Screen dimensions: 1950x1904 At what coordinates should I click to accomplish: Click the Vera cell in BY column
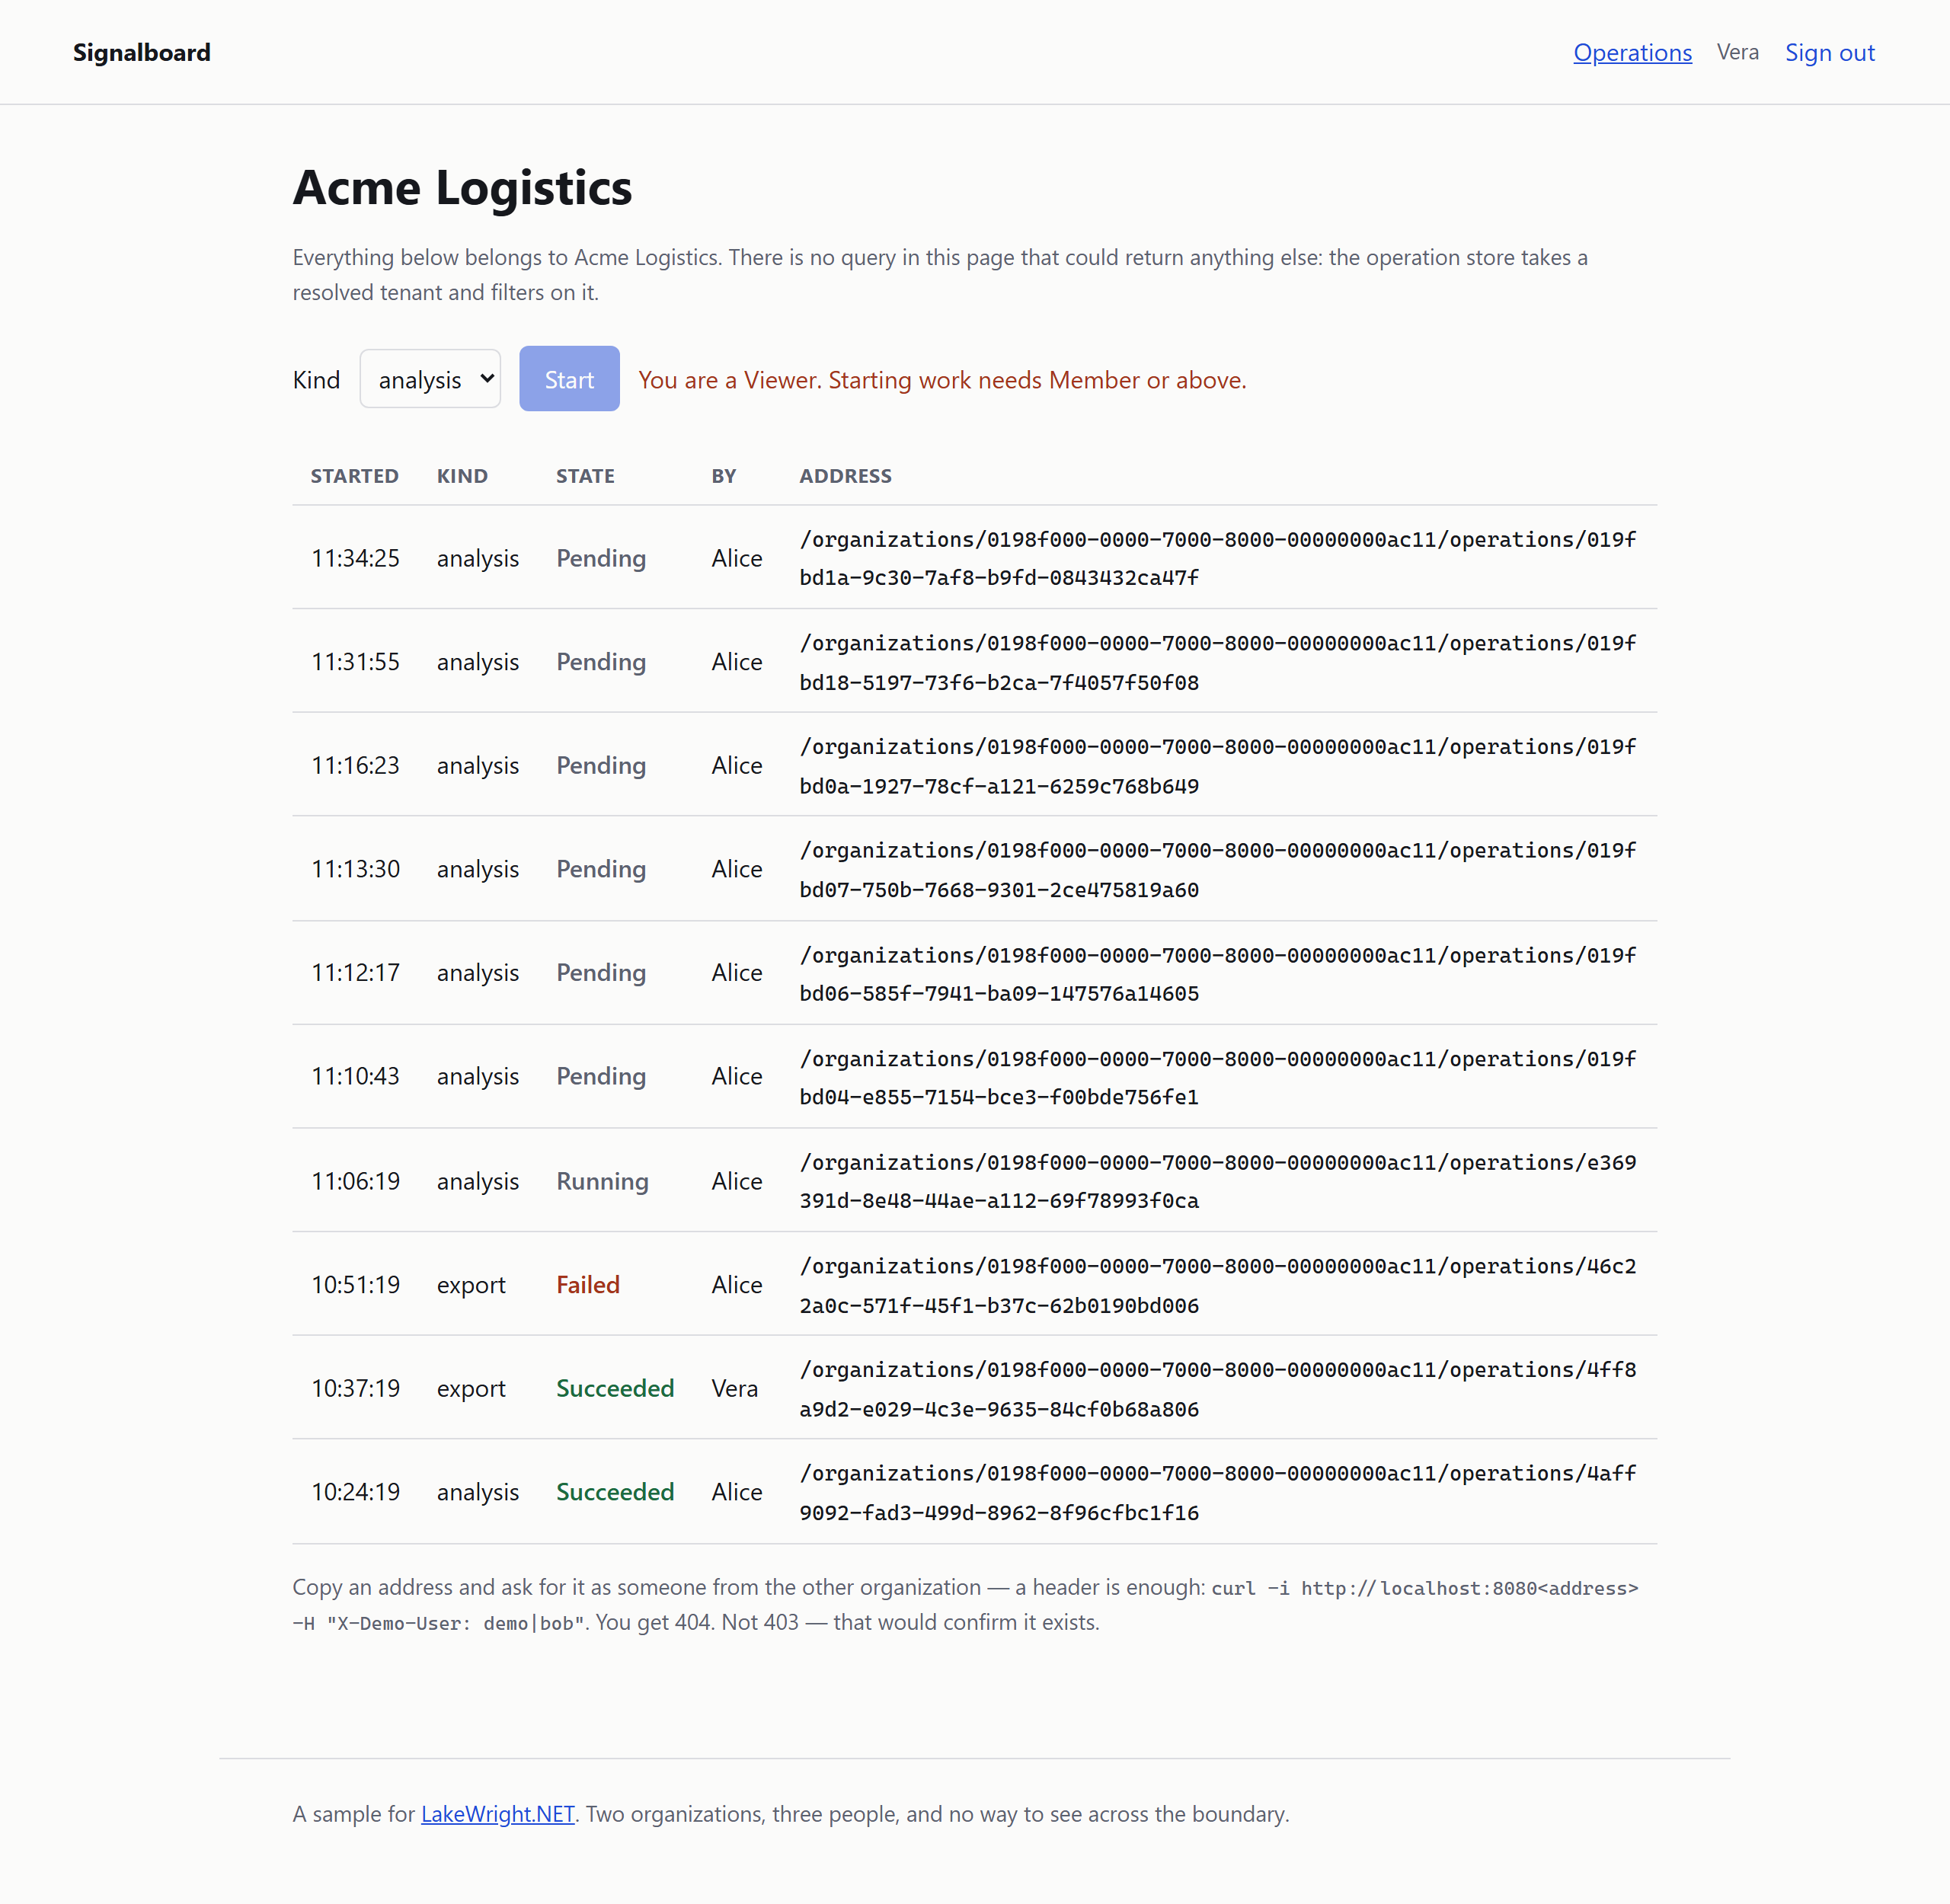[x=735, y=1388]
